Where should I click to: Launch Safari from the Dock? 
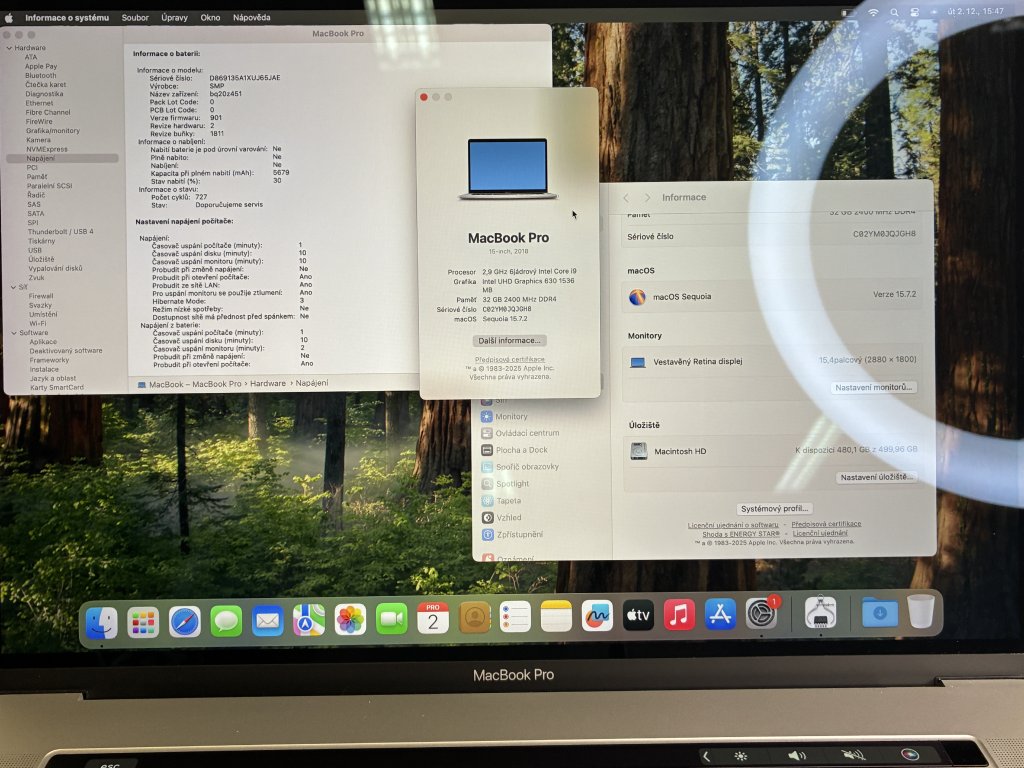pos(185,621)
